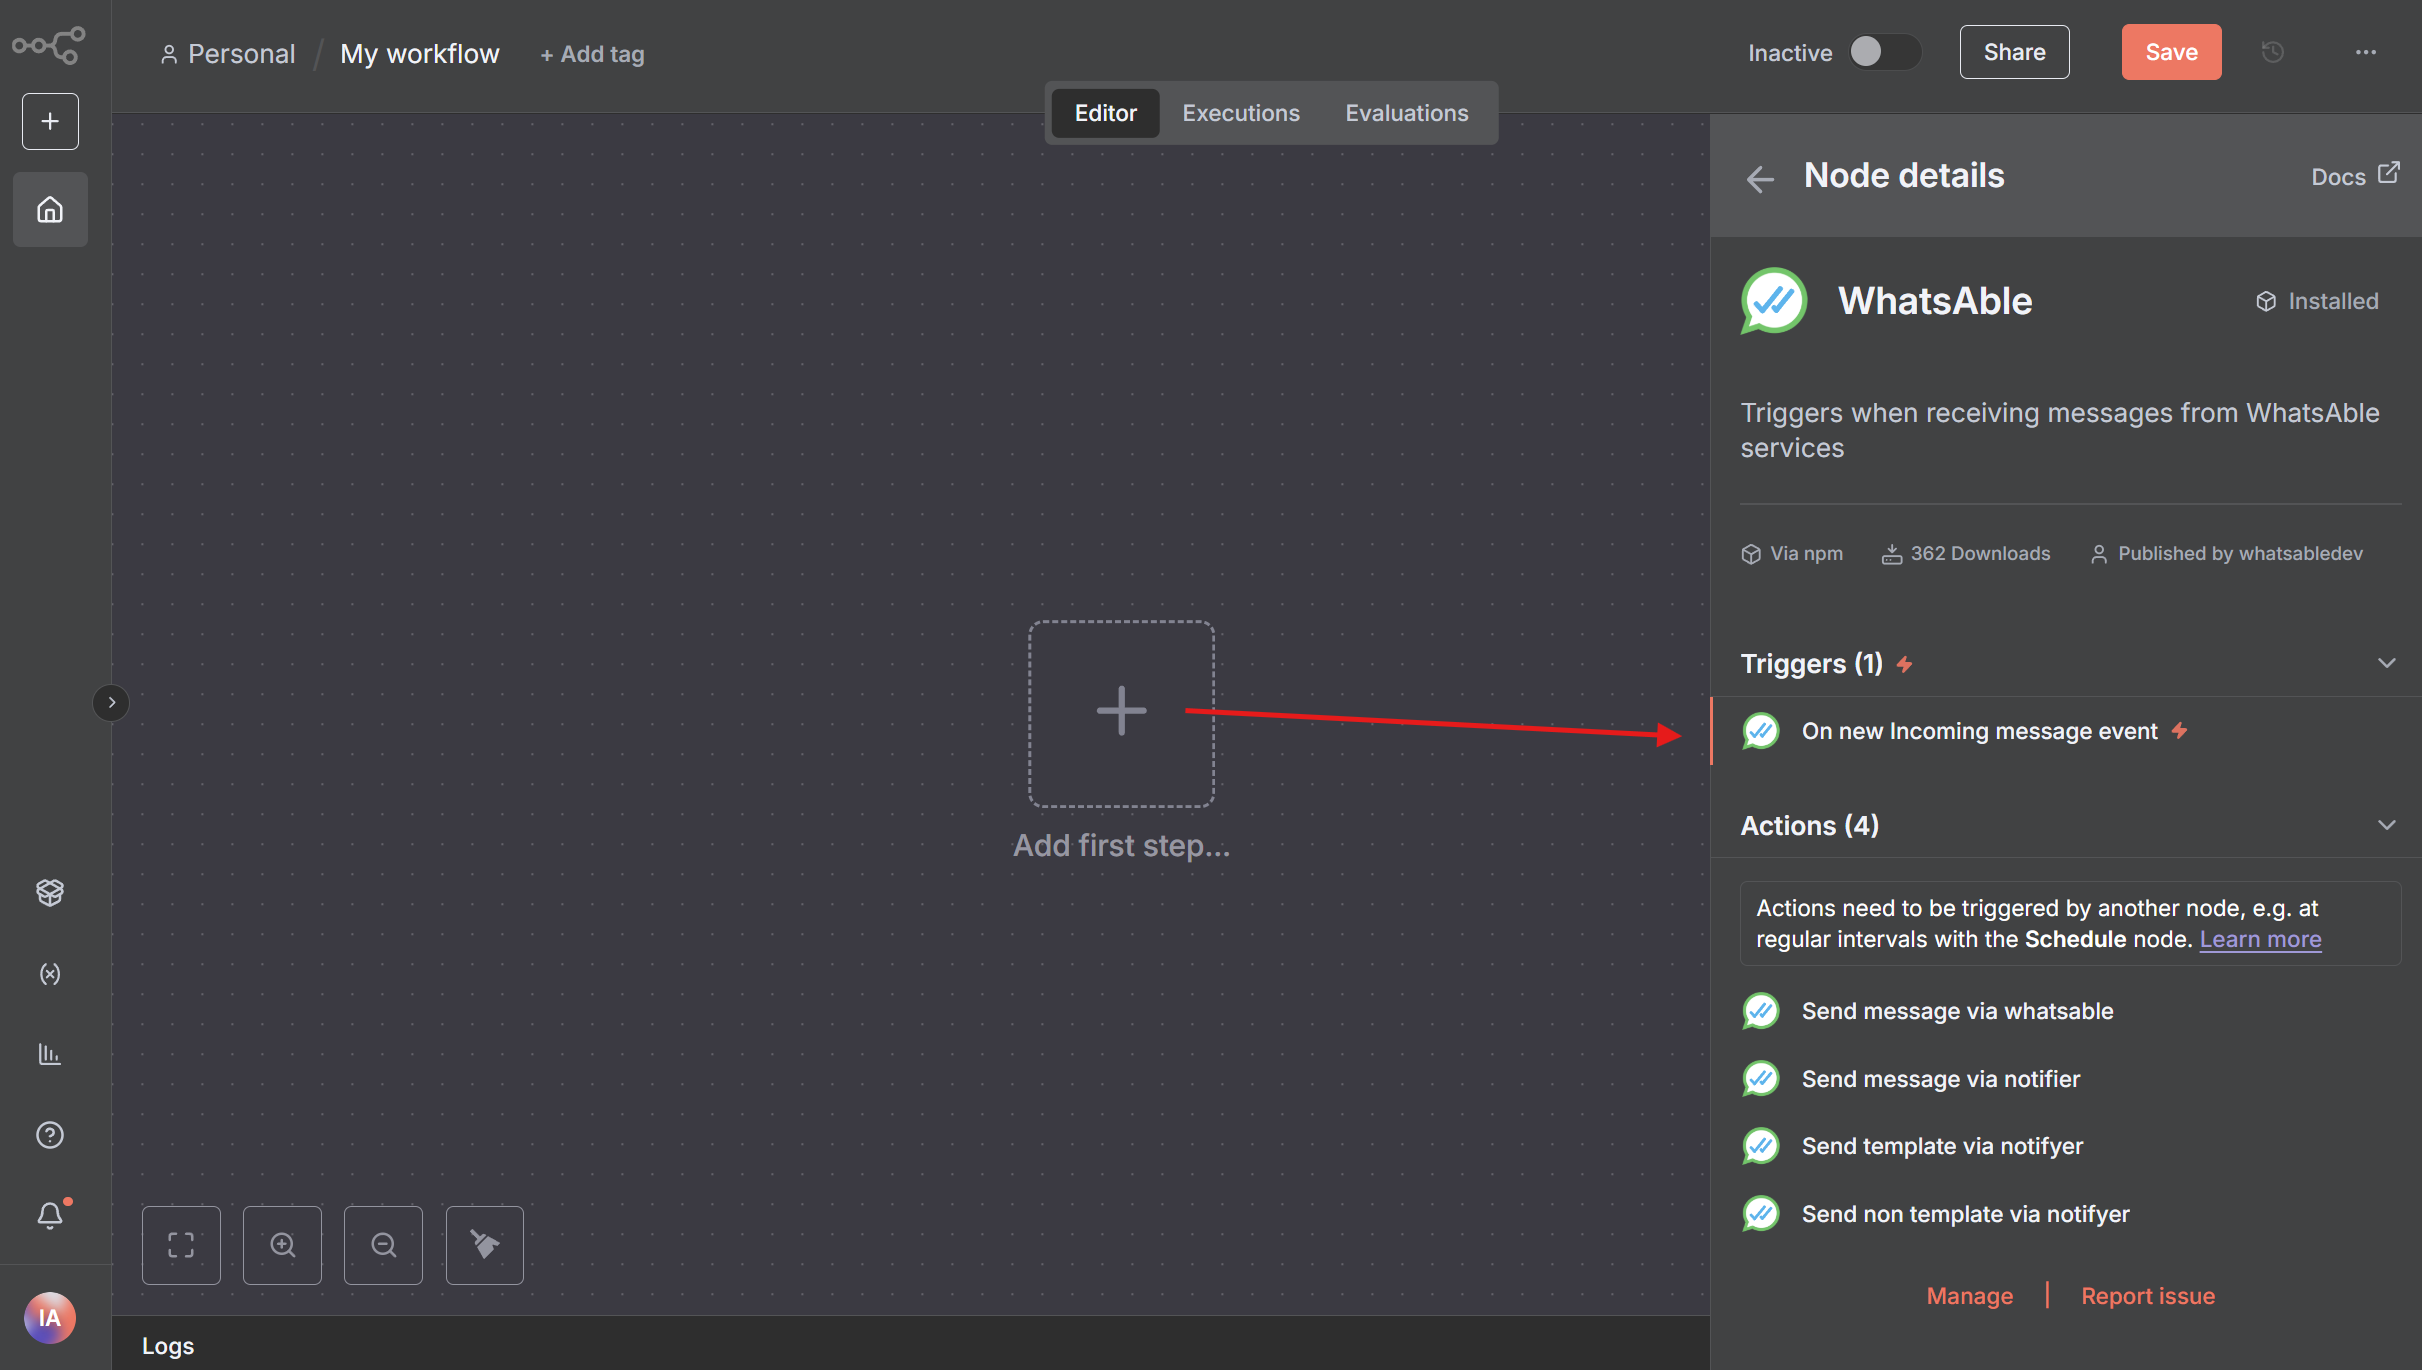This screenshot has height=1370, width=2422.
Task: Click the zoom to fit canvas icon
Action: (181, 1245)
